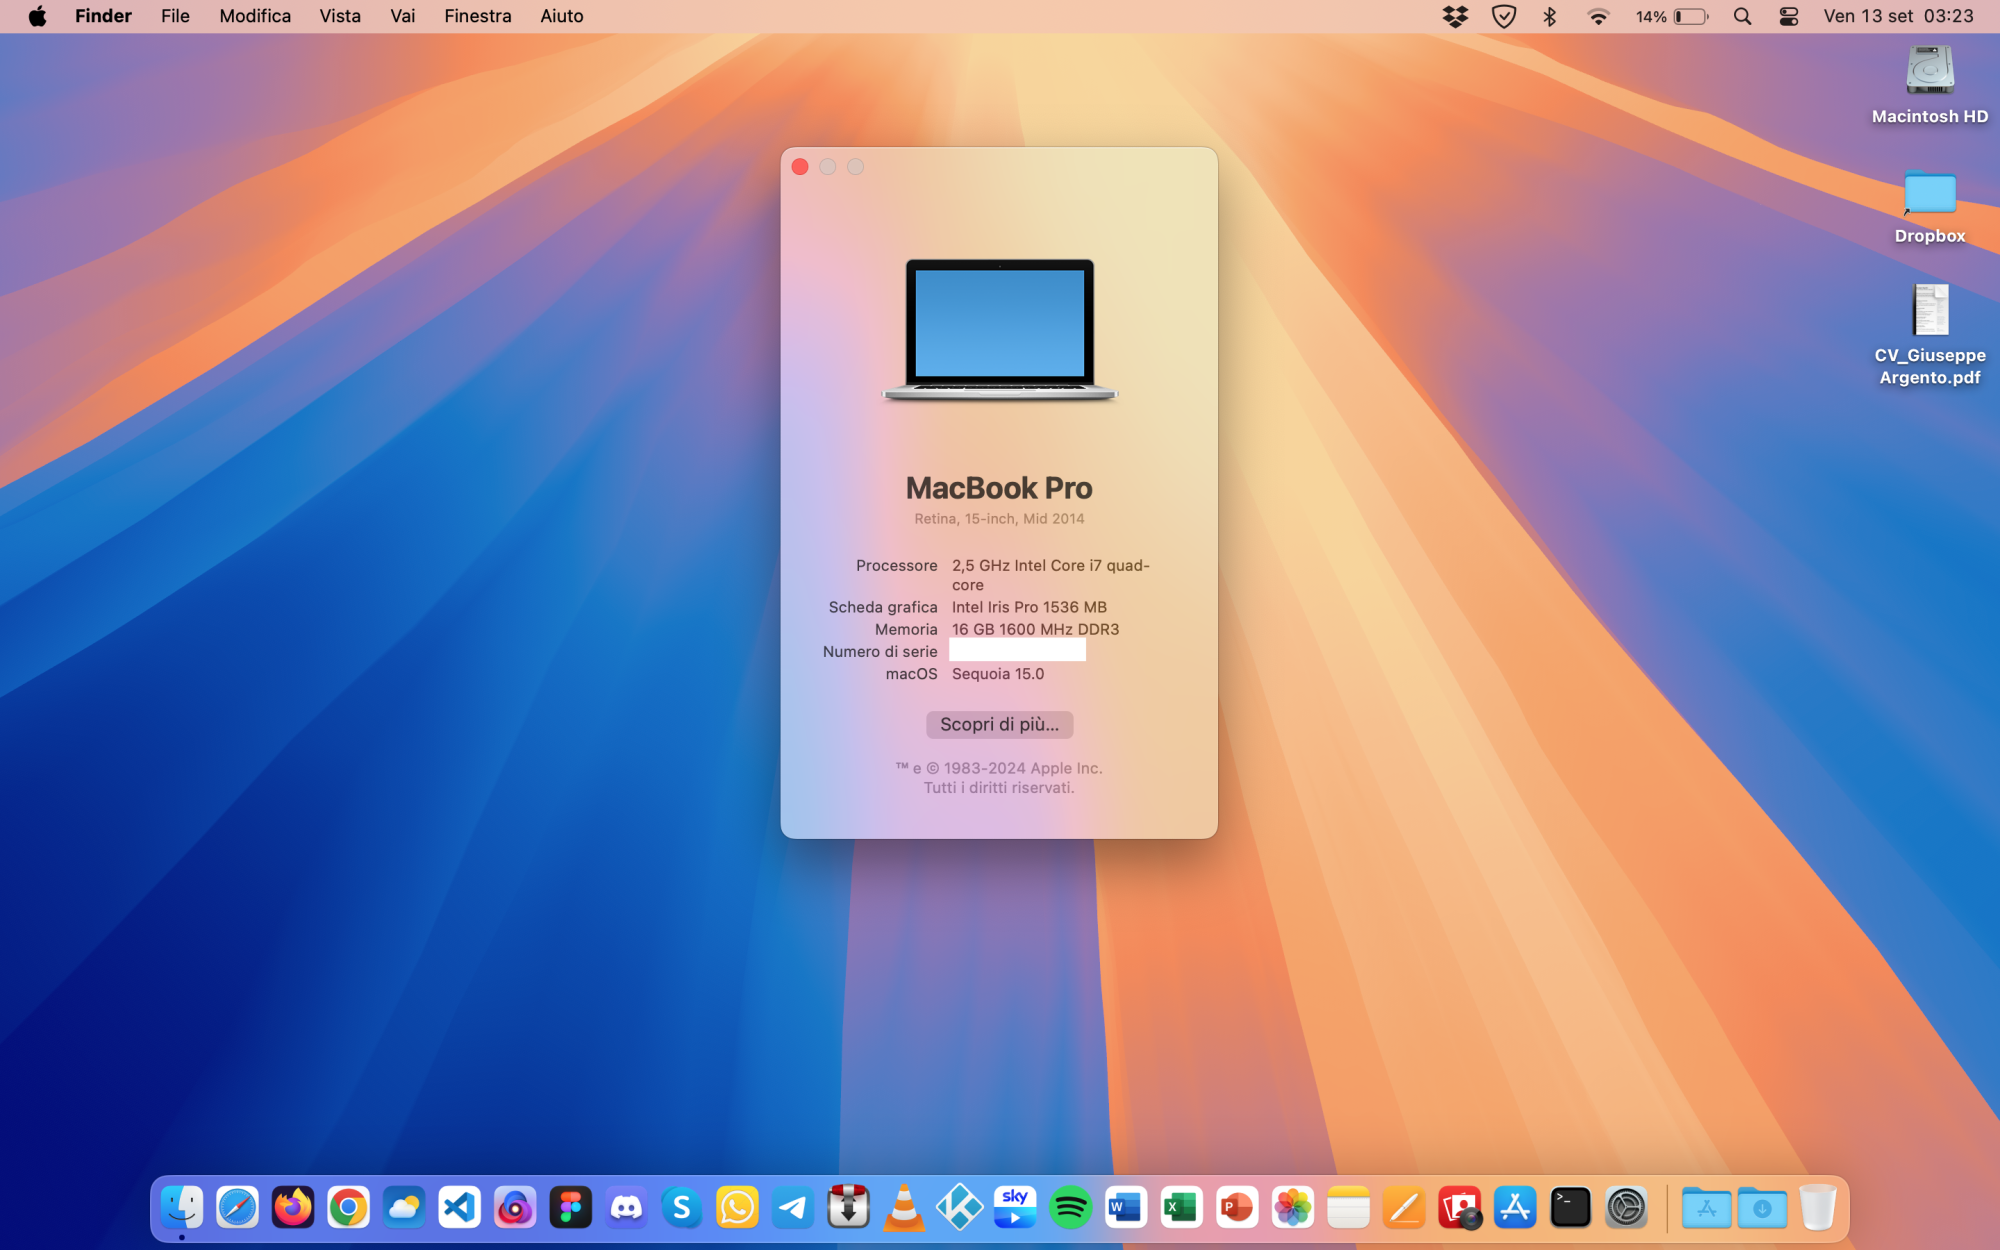2000x1250 pixels.
Task: Open VLC media player icon
Action: [x=904, y=1208]
